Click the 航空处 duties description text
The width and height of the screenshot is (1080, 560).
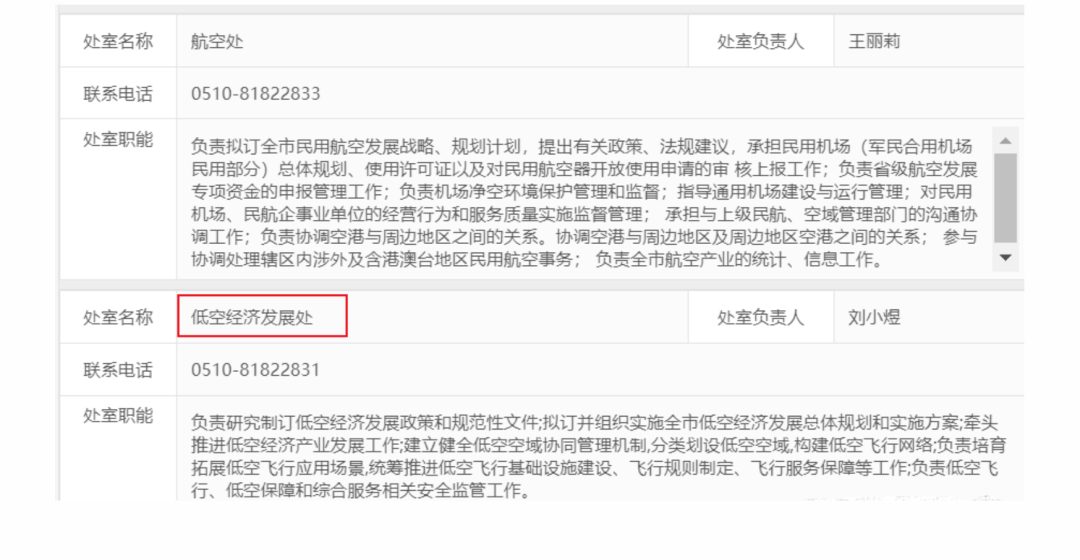coord(584,203)
